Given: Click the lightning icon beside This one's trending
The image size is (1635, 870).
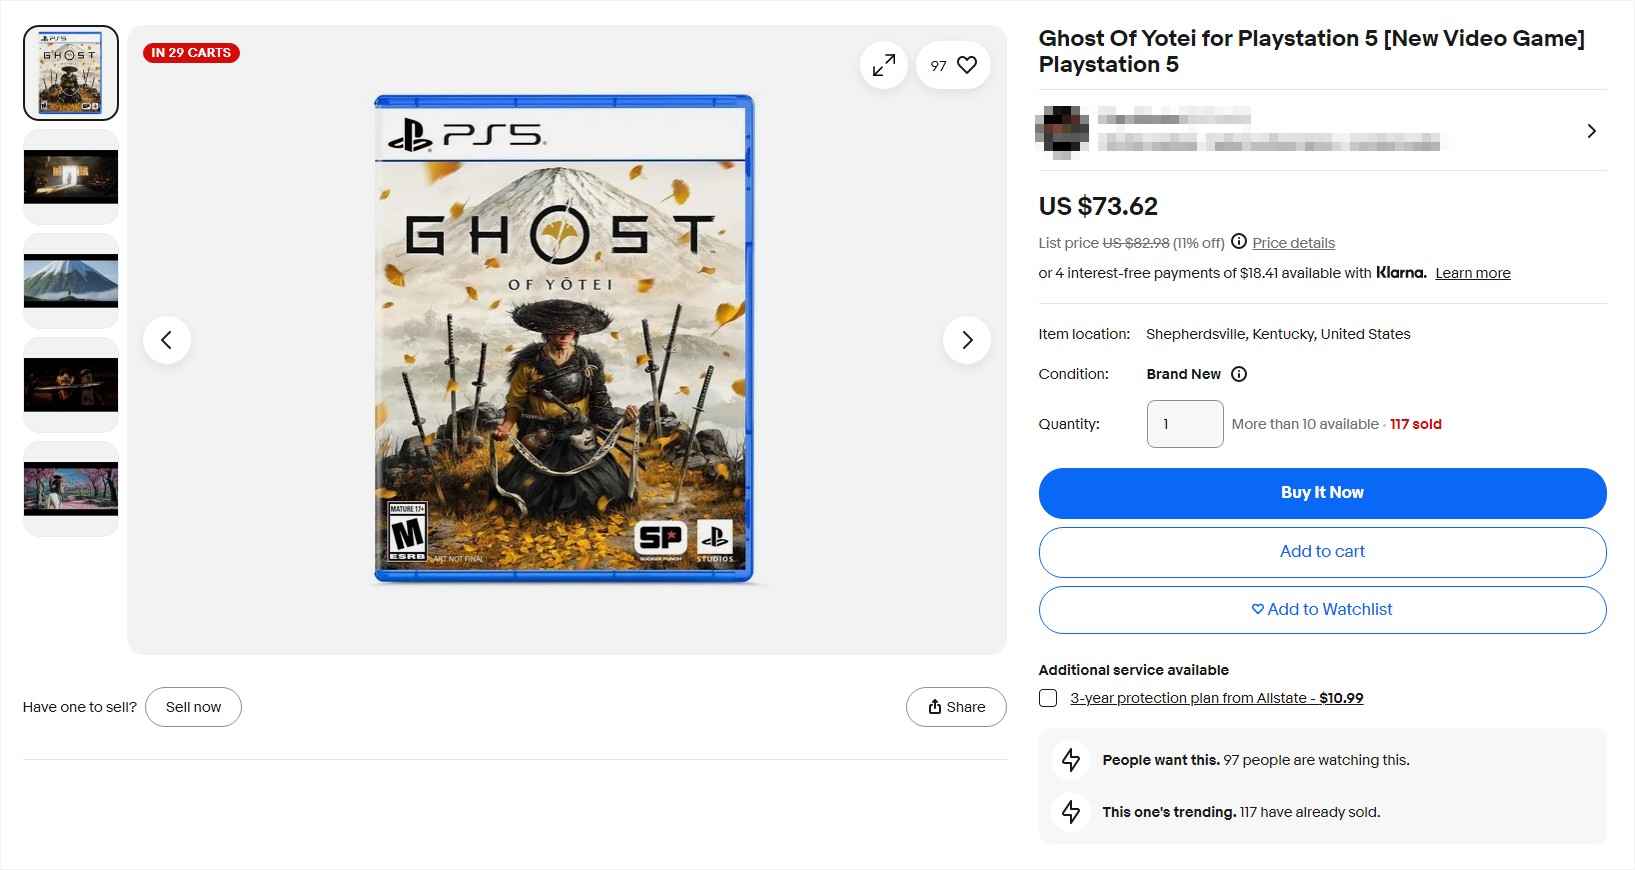Looking at the screenshot, I should coord(1070,812).
